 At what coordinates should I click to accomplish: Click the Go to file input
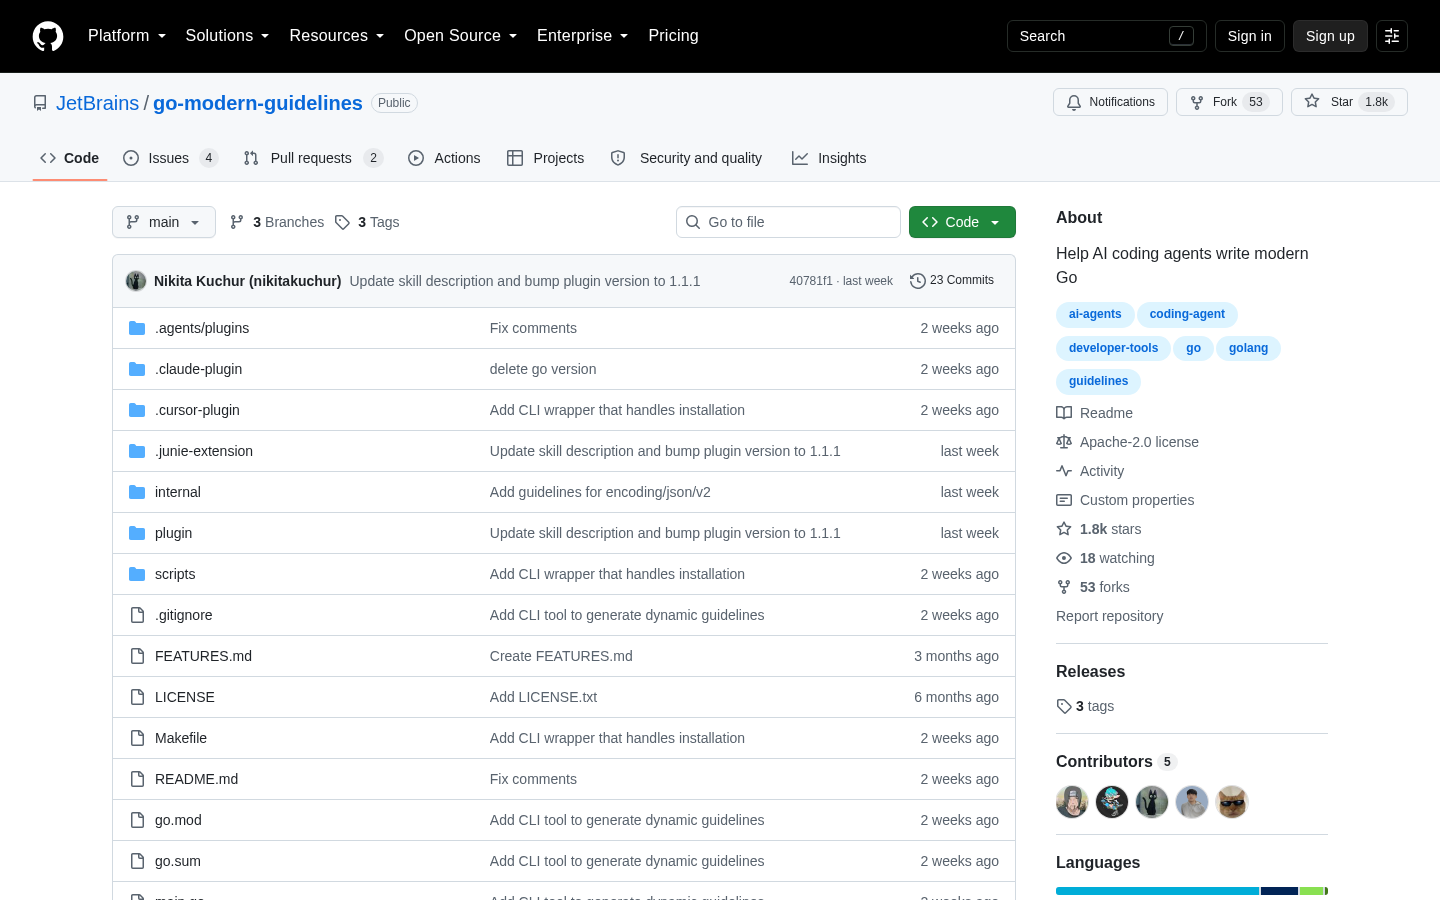click(x=788, y=222)
